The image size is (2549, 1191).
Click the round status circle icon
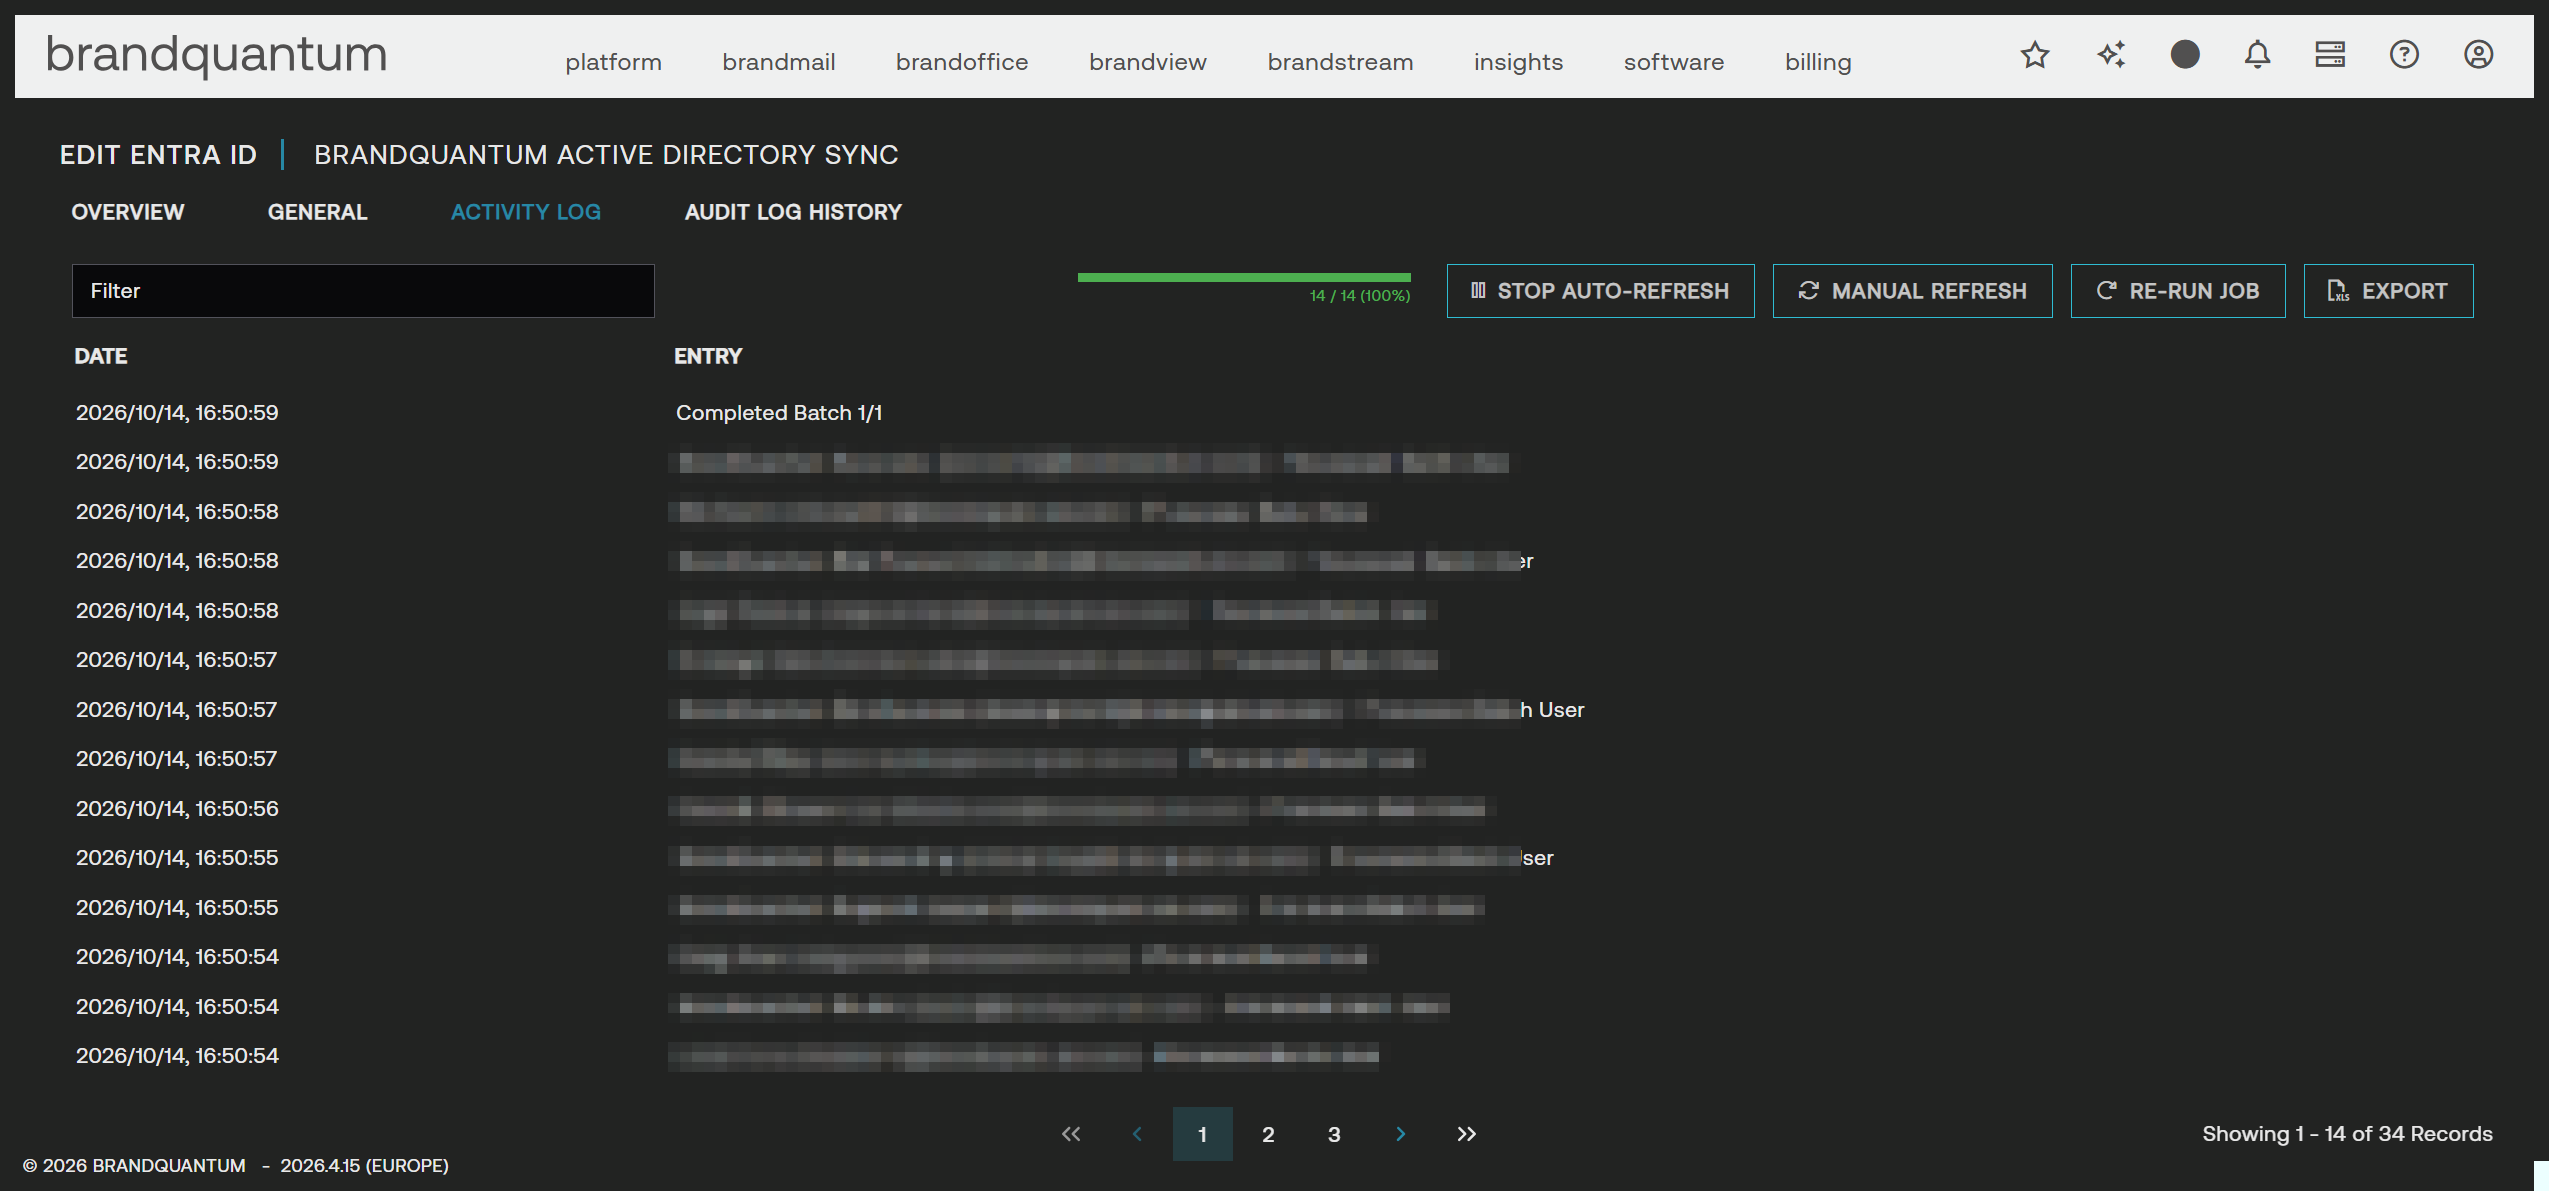pos(2185,54)
